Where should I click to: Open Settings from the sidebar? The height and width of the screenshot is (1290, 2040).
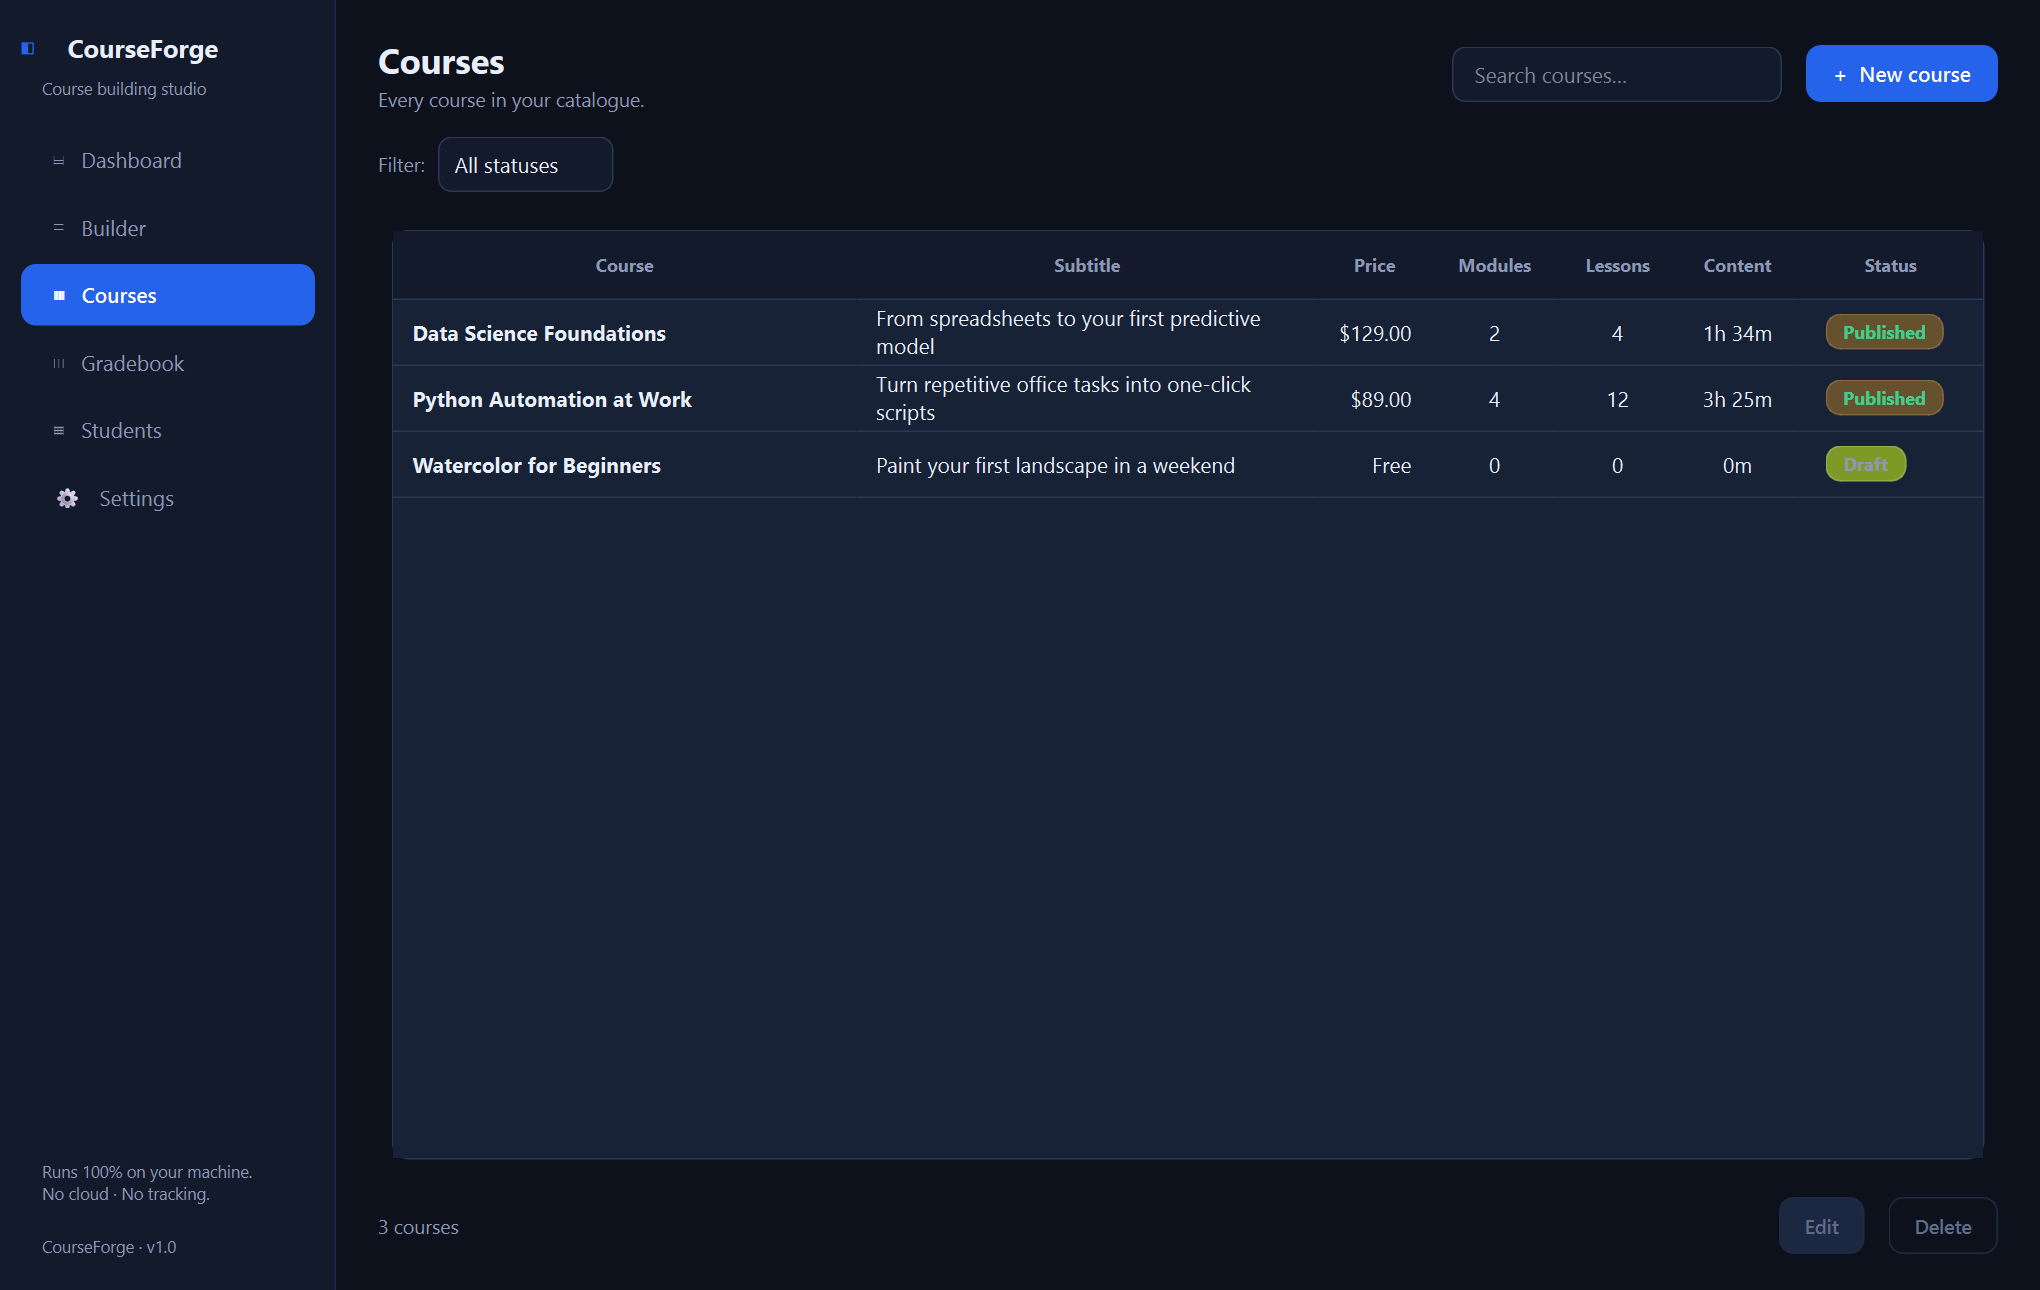(x=168, y=498)
